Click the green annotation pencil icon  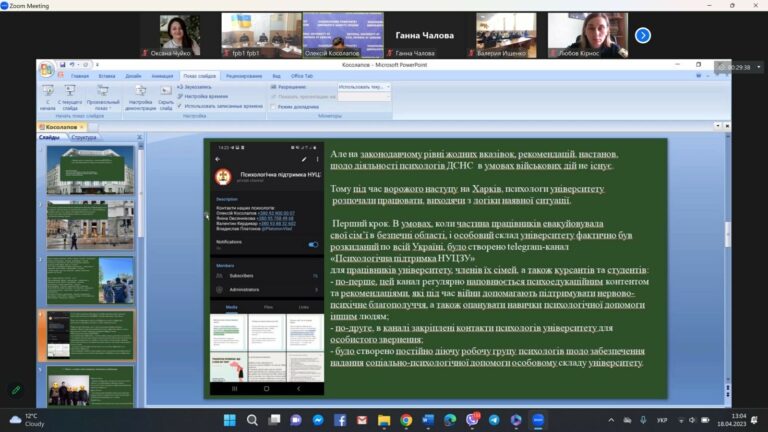point(15,390)
